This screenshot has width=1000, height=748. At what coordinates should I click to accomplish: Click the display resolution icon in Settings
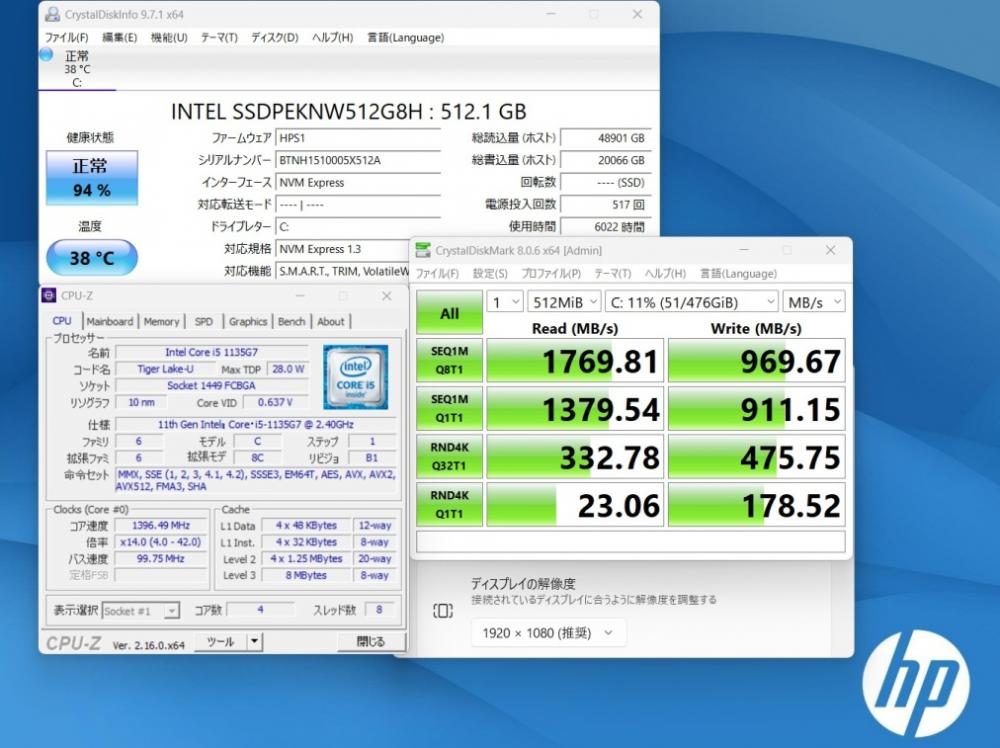[443, 611]
